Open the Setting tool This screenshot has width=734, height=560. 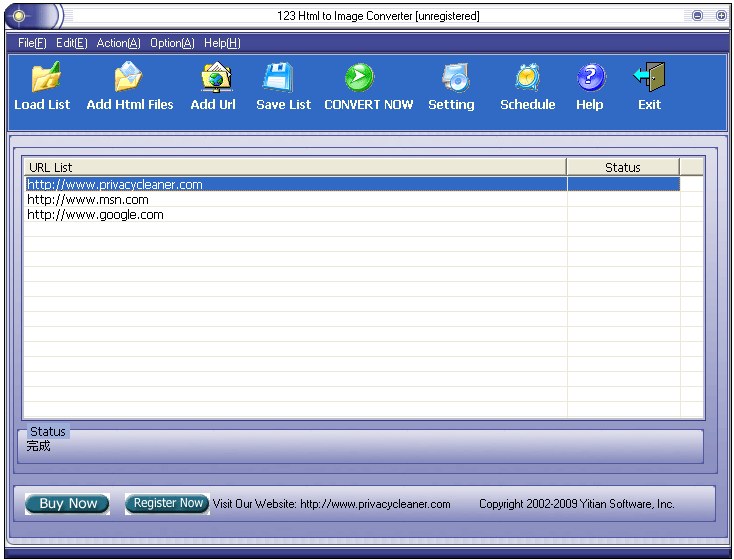pos(451,79)
